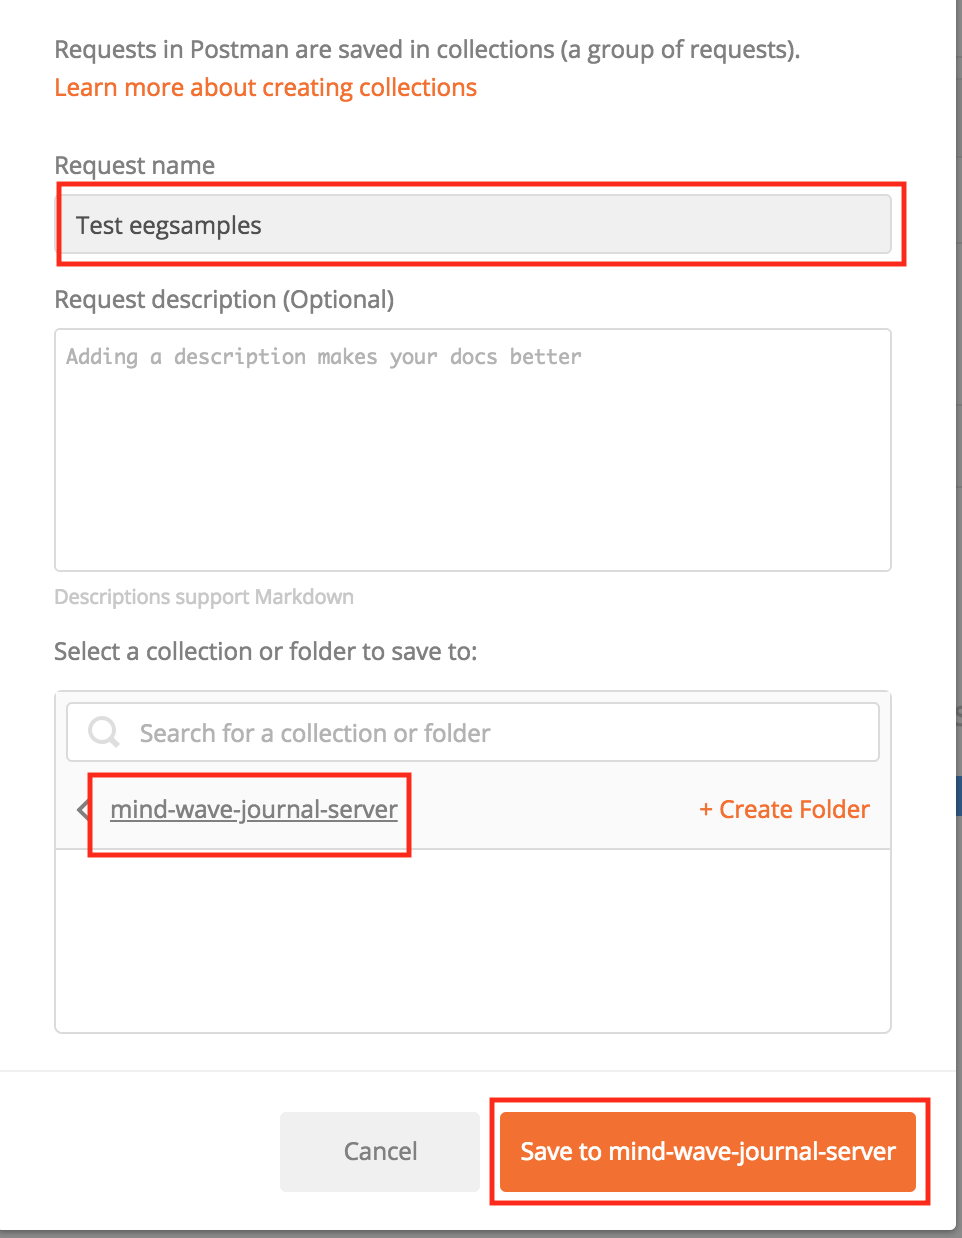Click the empty area below the collection list
Viewport: 962px width, 1238px height.
[x=473, y=940]
